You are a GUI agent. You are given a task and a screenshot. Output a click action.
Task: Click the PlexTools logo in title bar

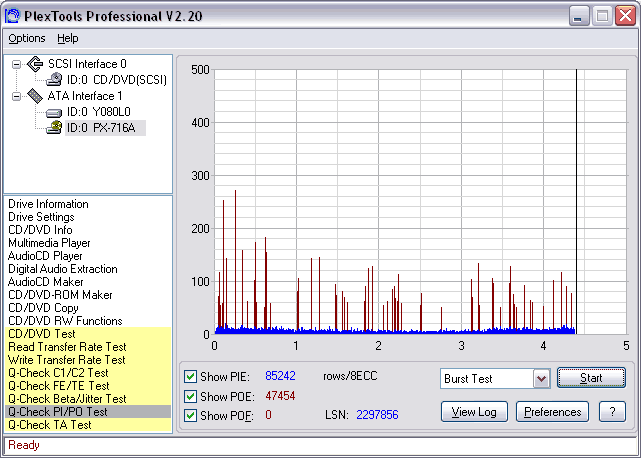click(12, 16)
